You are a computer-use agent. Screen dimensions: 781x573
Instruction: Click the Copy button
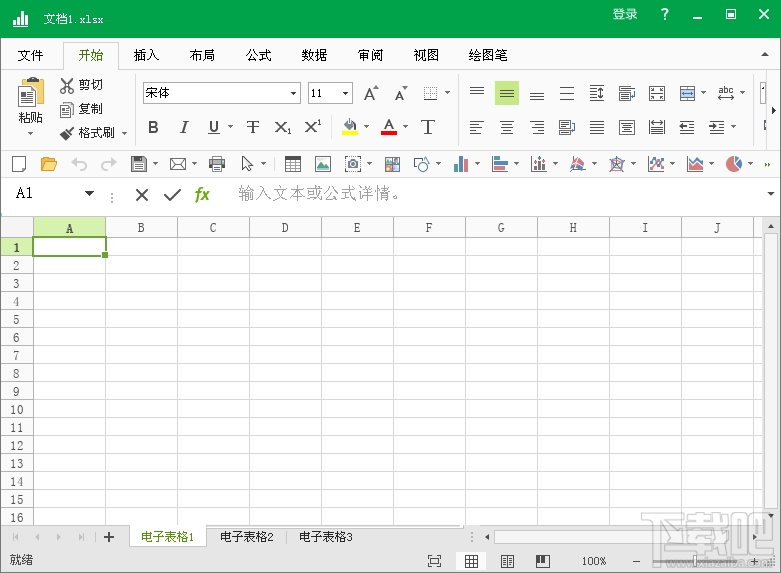81,109
